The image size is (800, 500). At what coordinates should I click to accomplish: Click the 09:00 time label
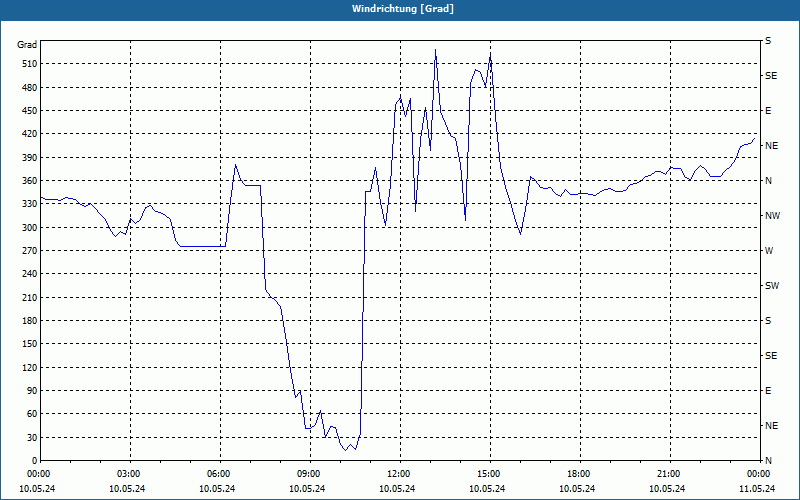(x=307, y=474)
